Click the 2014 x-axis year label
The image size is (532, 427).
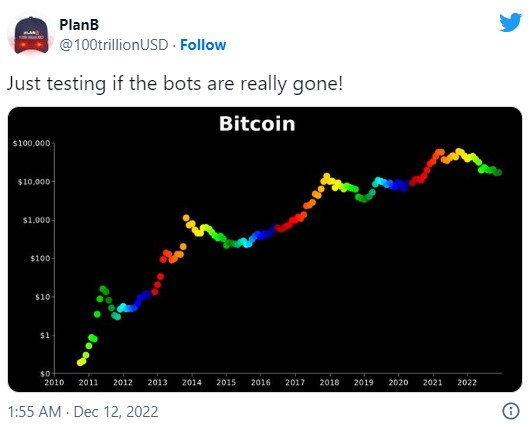[x=192, y=383]
